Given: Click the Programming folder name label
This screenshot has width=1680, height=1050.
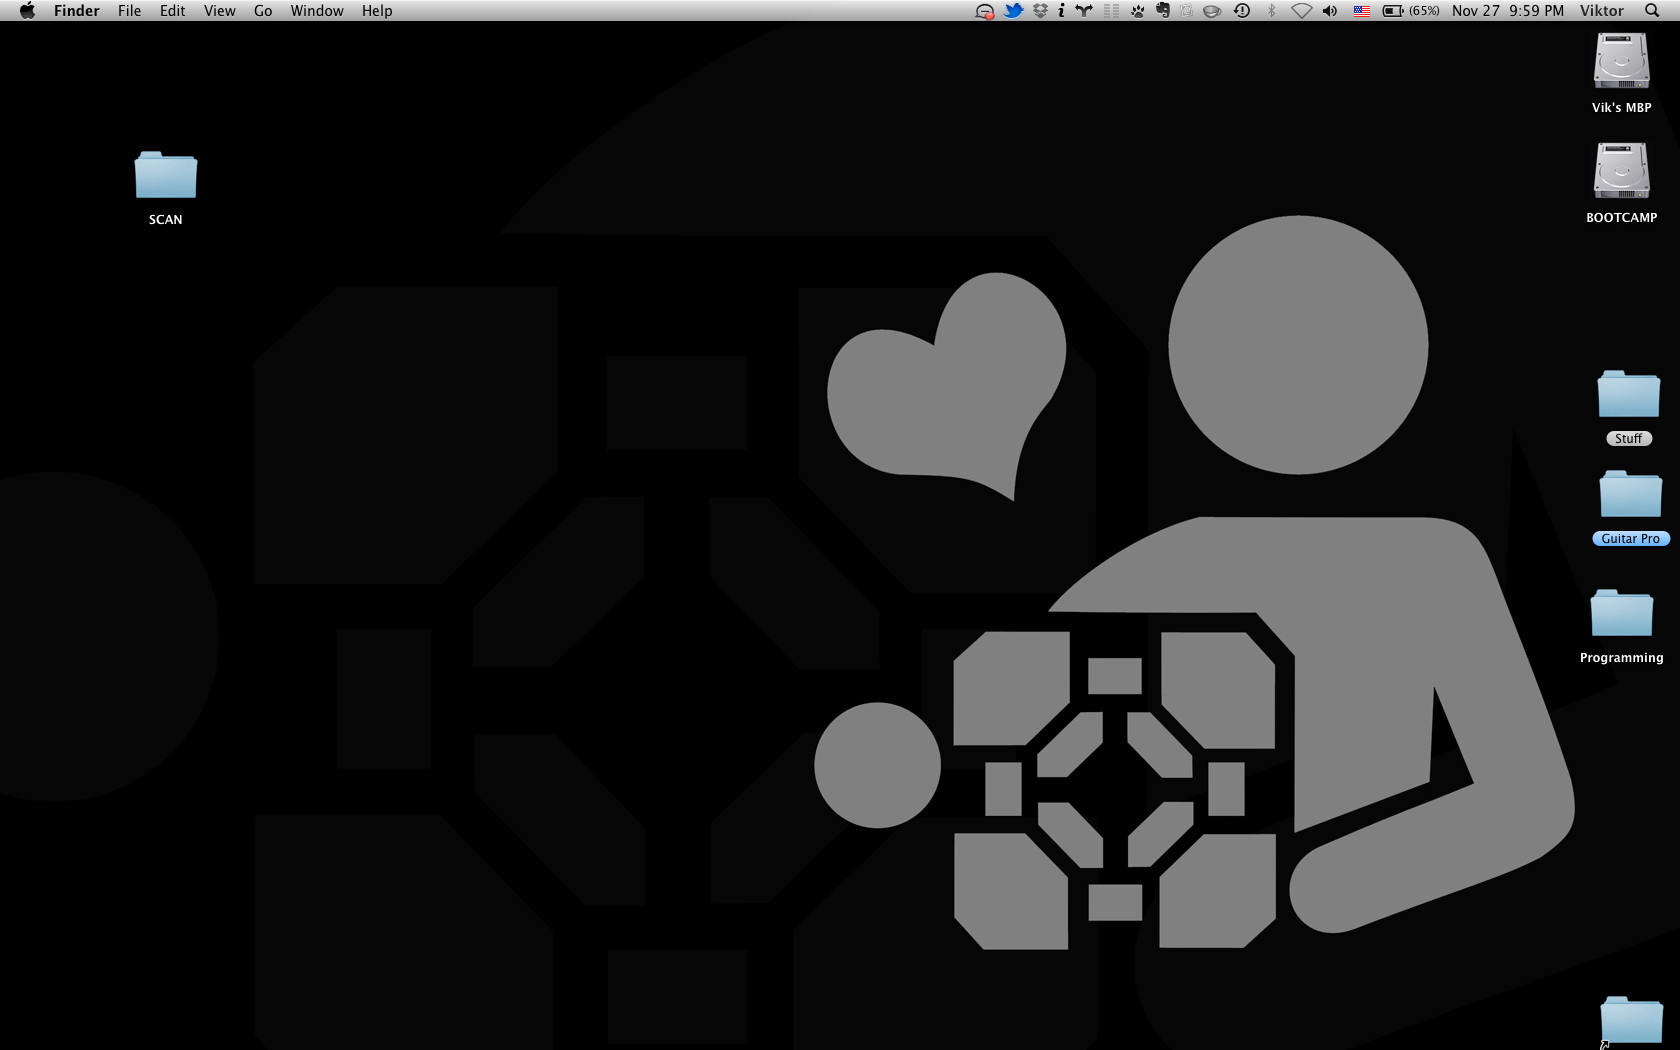Looking at the screenshot, I should click(1622, 658).
